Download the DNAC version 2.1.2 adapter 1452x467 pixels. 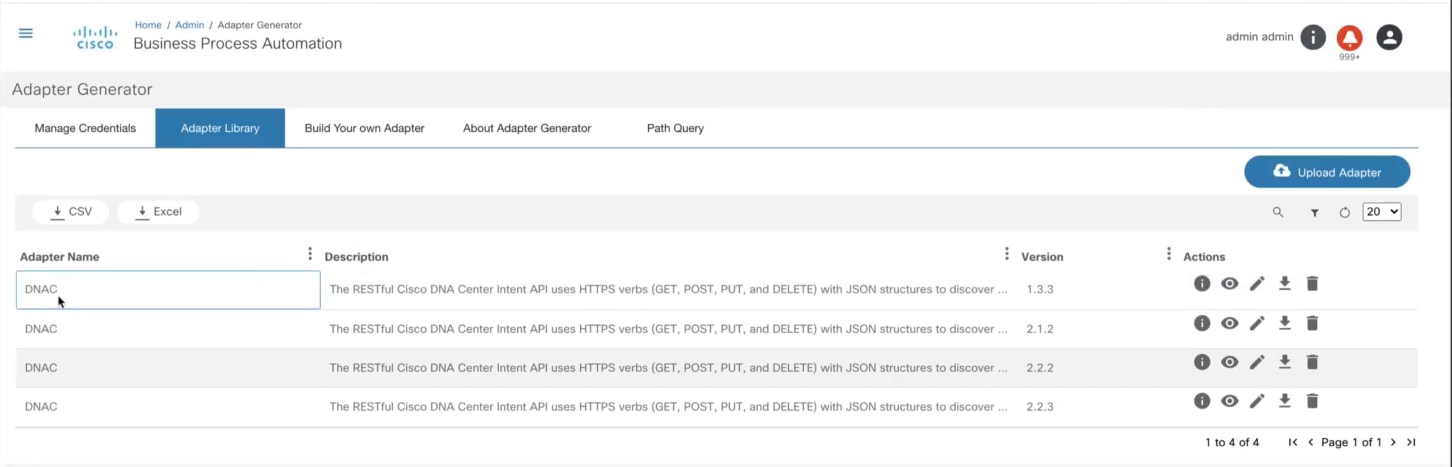click(x=1285, y=323)
